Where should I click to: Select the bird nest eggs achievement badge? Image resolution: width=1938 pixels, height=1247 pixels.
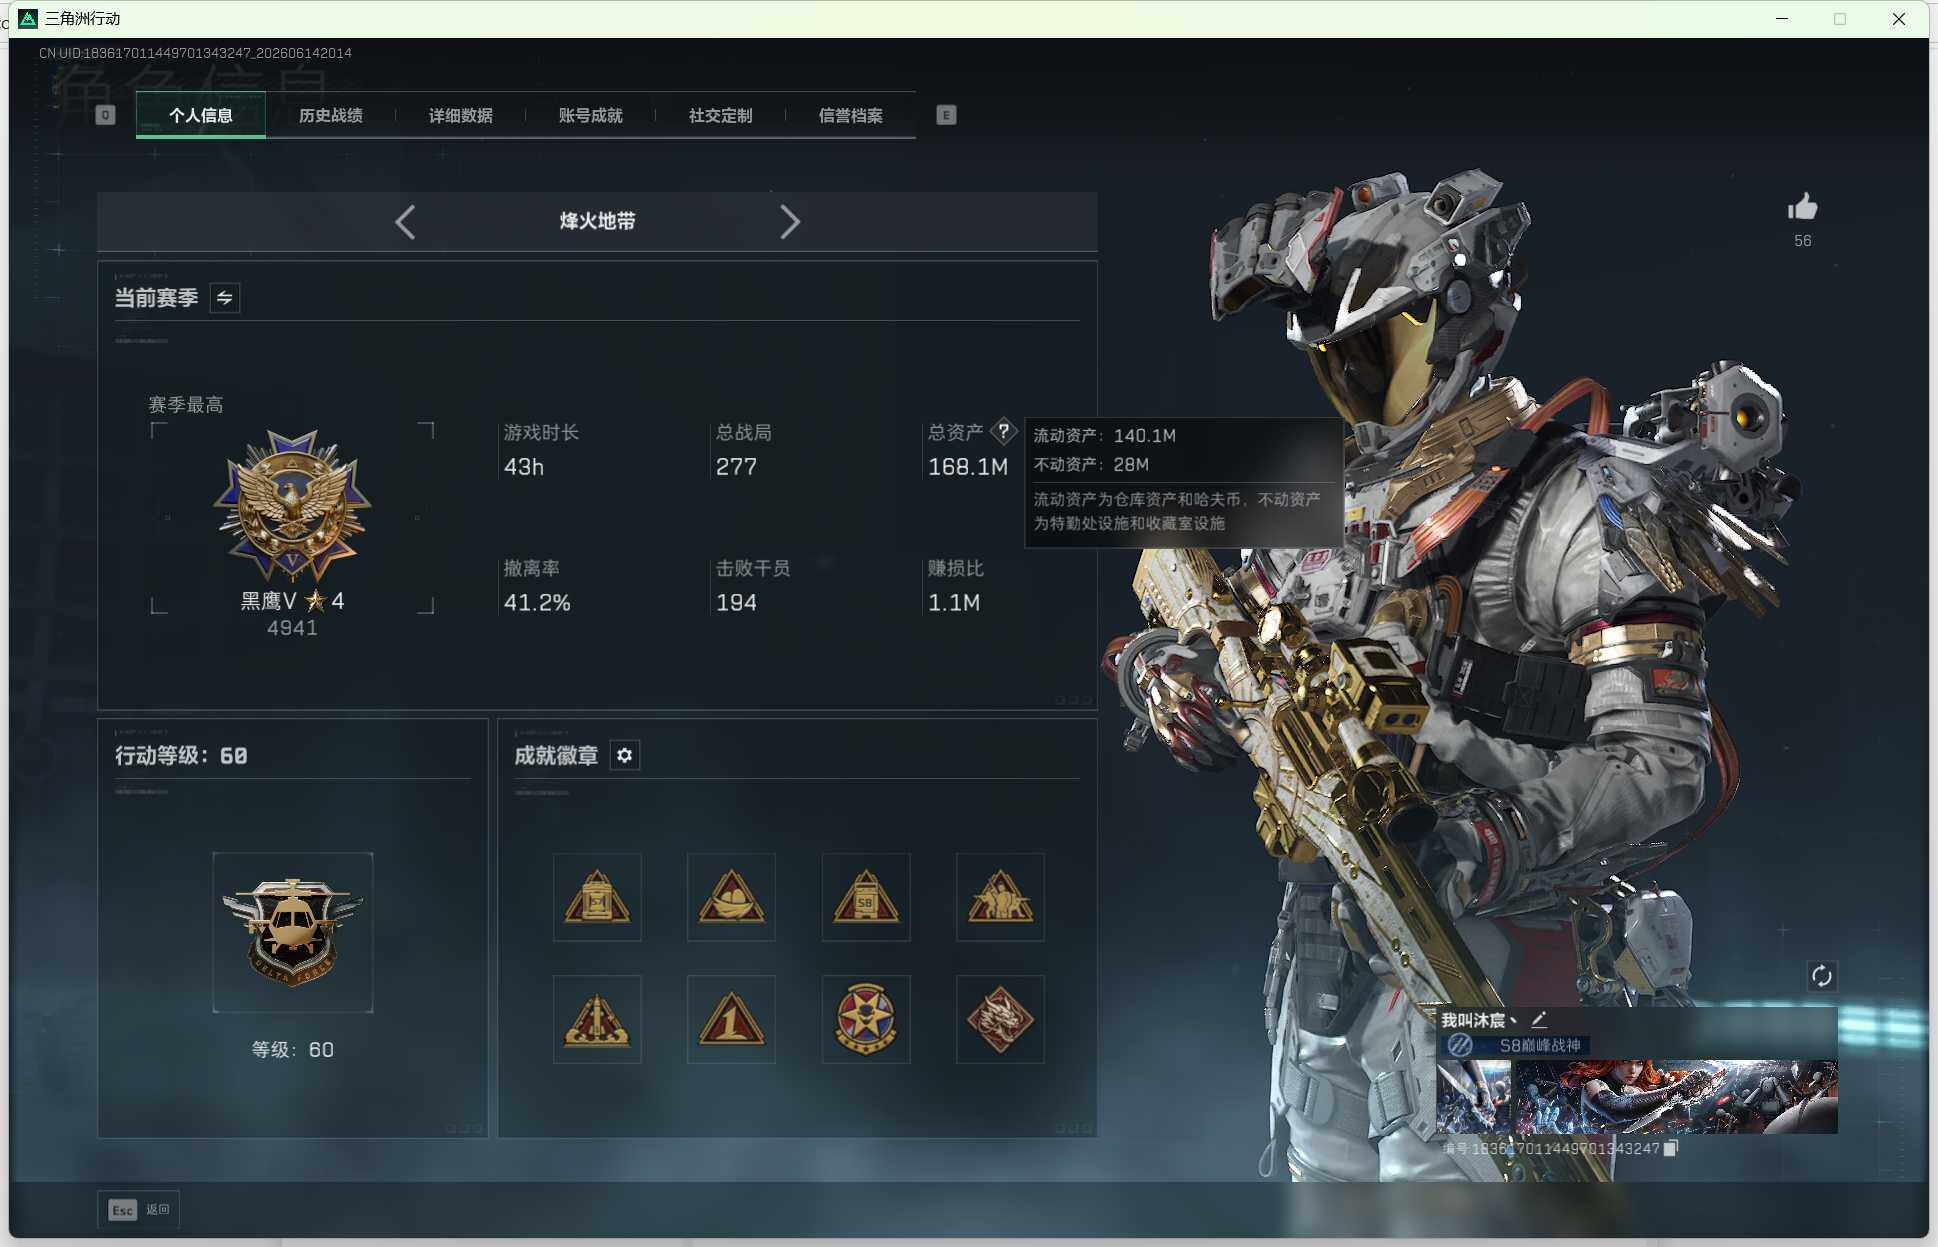coord(731,897)
